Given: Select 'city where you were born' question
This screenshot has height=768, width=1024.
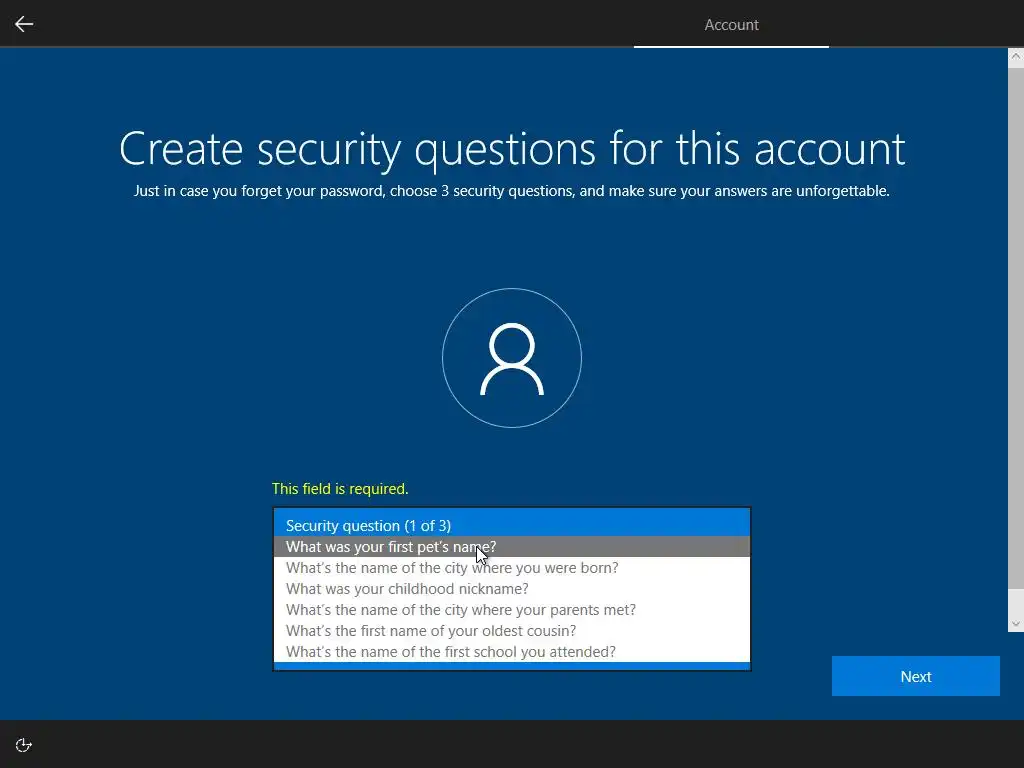Looking at the screenshot, I should (x=512, y=568).
